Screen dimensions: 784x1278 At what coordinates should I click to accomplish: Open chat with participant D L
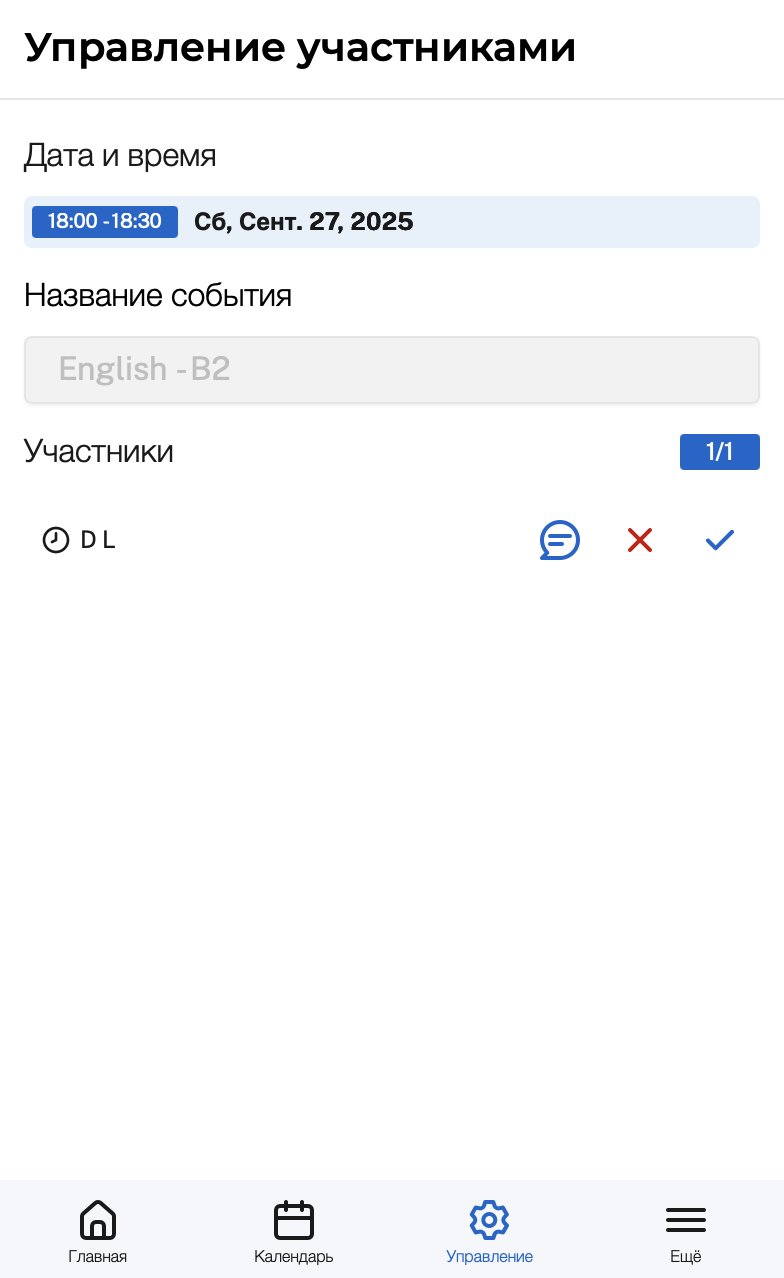(559, 540)
